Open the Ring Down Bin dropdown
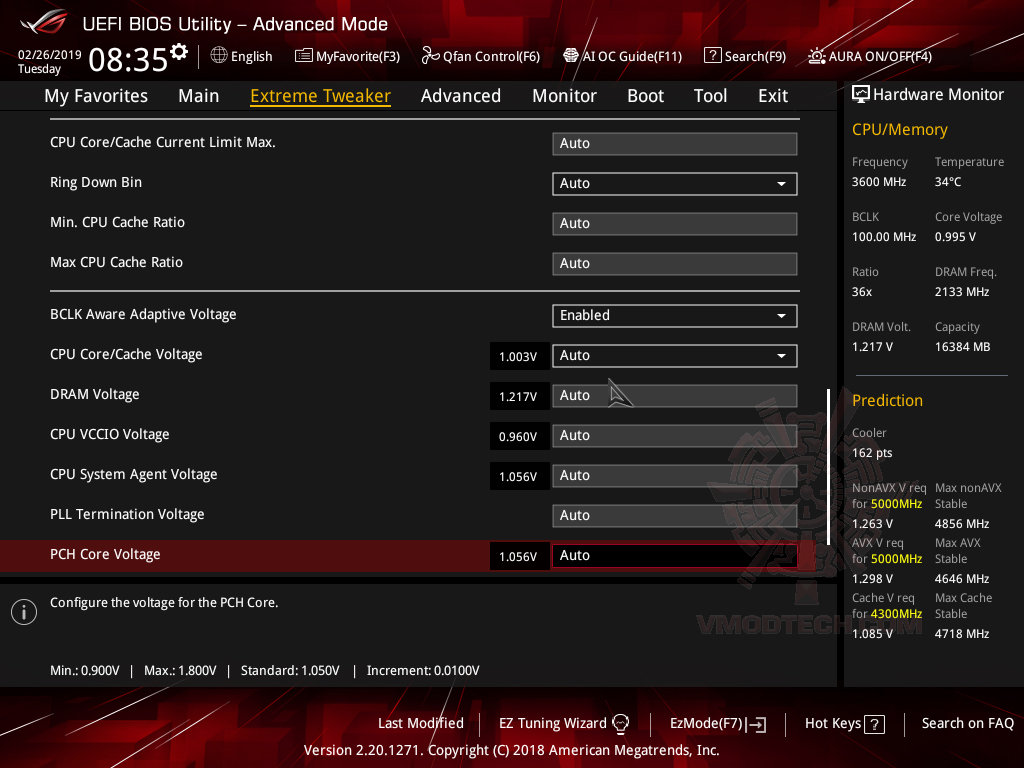 (675, 184)
